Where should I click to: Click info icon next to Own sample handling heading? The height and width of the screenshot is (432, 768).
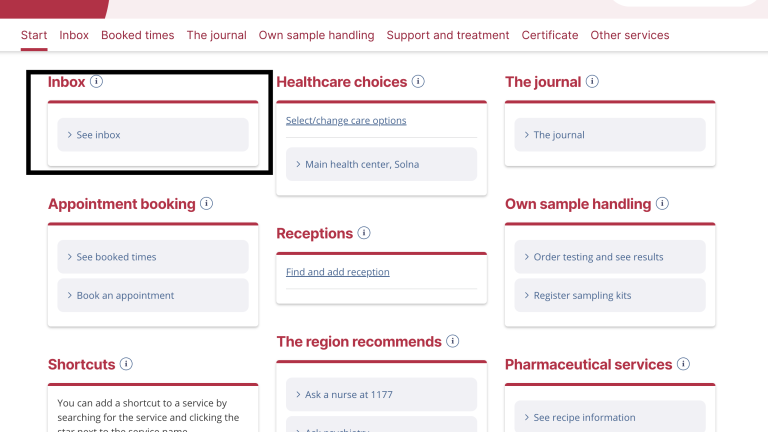[662, 203]
